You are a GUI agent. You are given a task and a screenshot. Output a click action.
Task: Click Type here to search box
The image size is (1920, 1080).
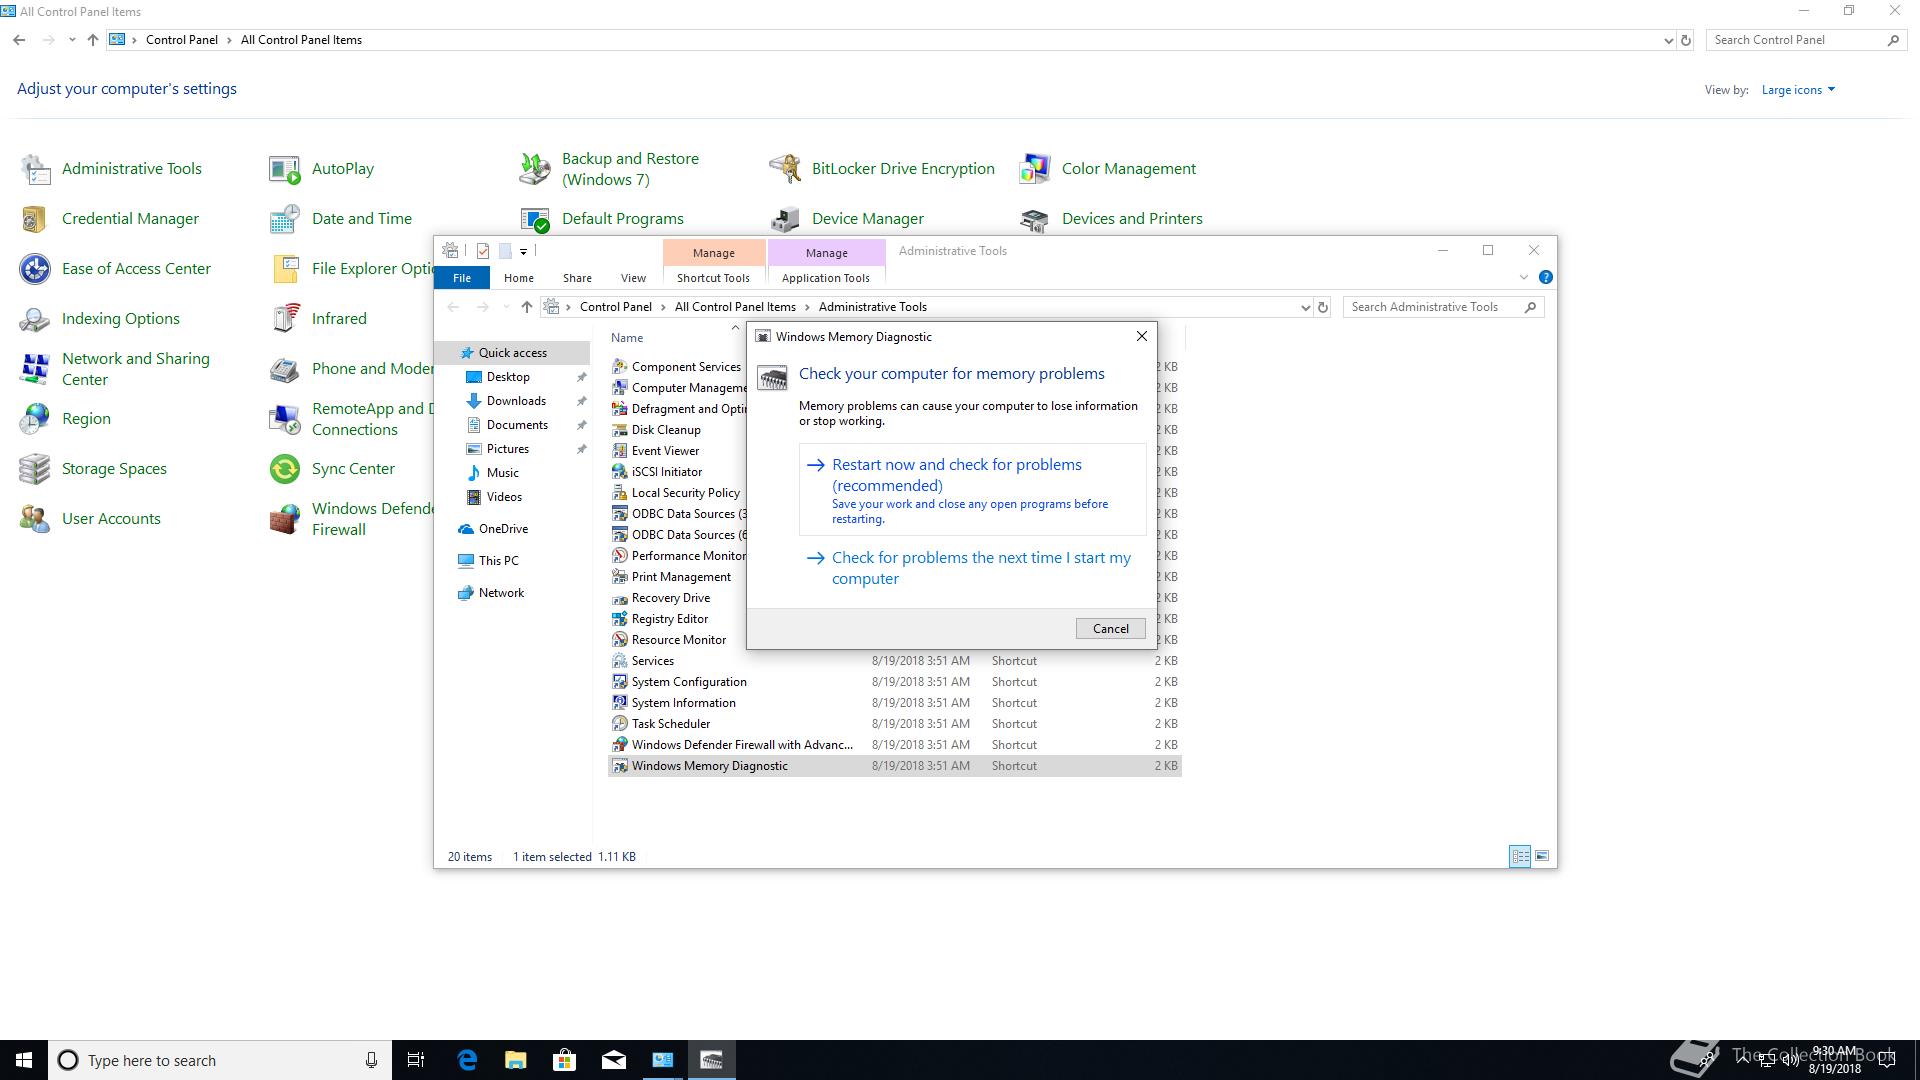pos(219,1060)
